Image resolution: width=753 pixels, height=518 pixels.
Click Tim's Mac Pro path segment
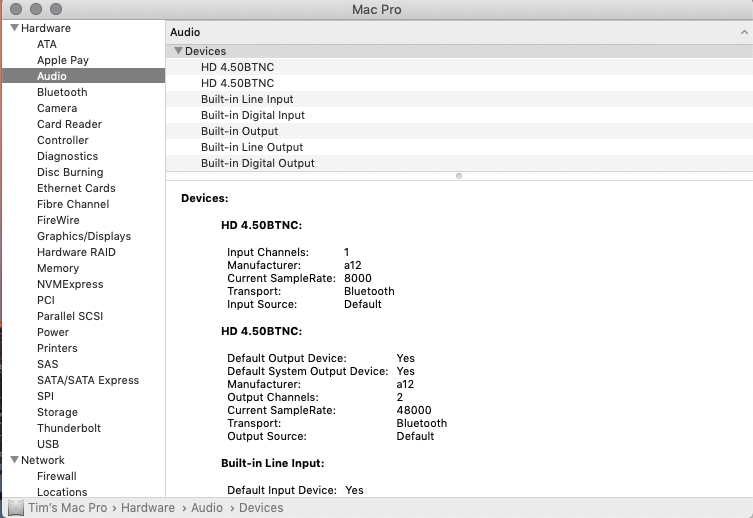pos(68,508)
